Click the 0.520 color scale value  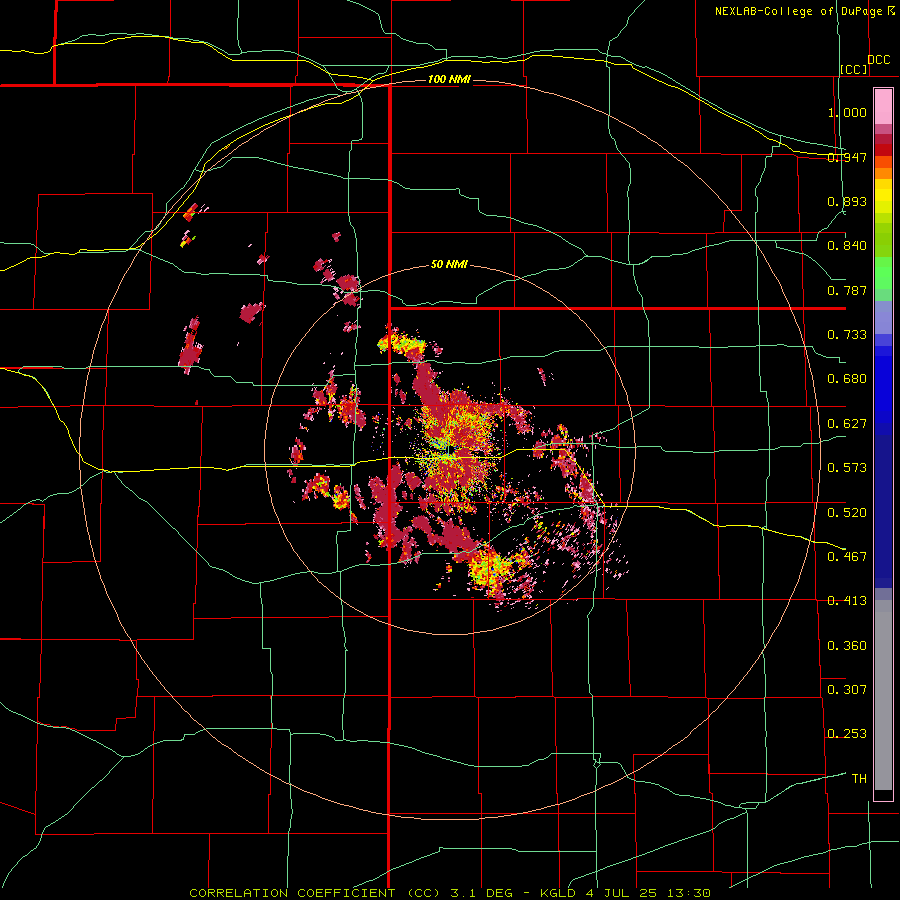pos(847,512)
